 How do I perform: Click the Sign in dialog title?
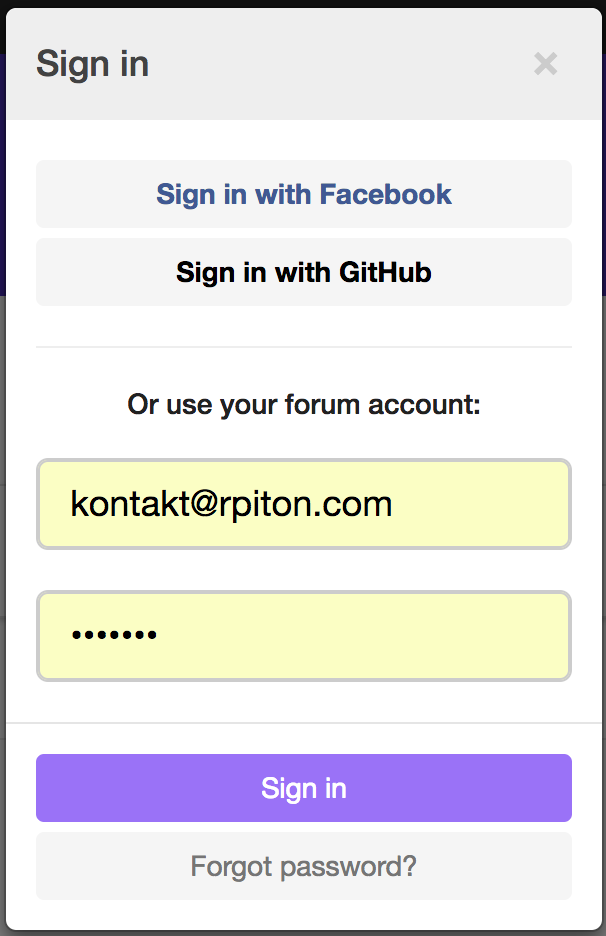pos(92,64)
